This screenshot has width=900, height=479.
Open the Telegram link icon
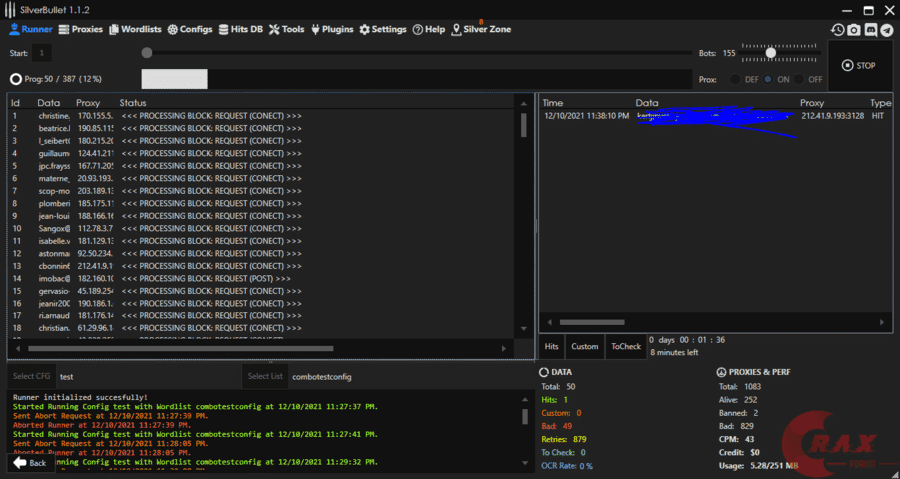click(887, 30)
